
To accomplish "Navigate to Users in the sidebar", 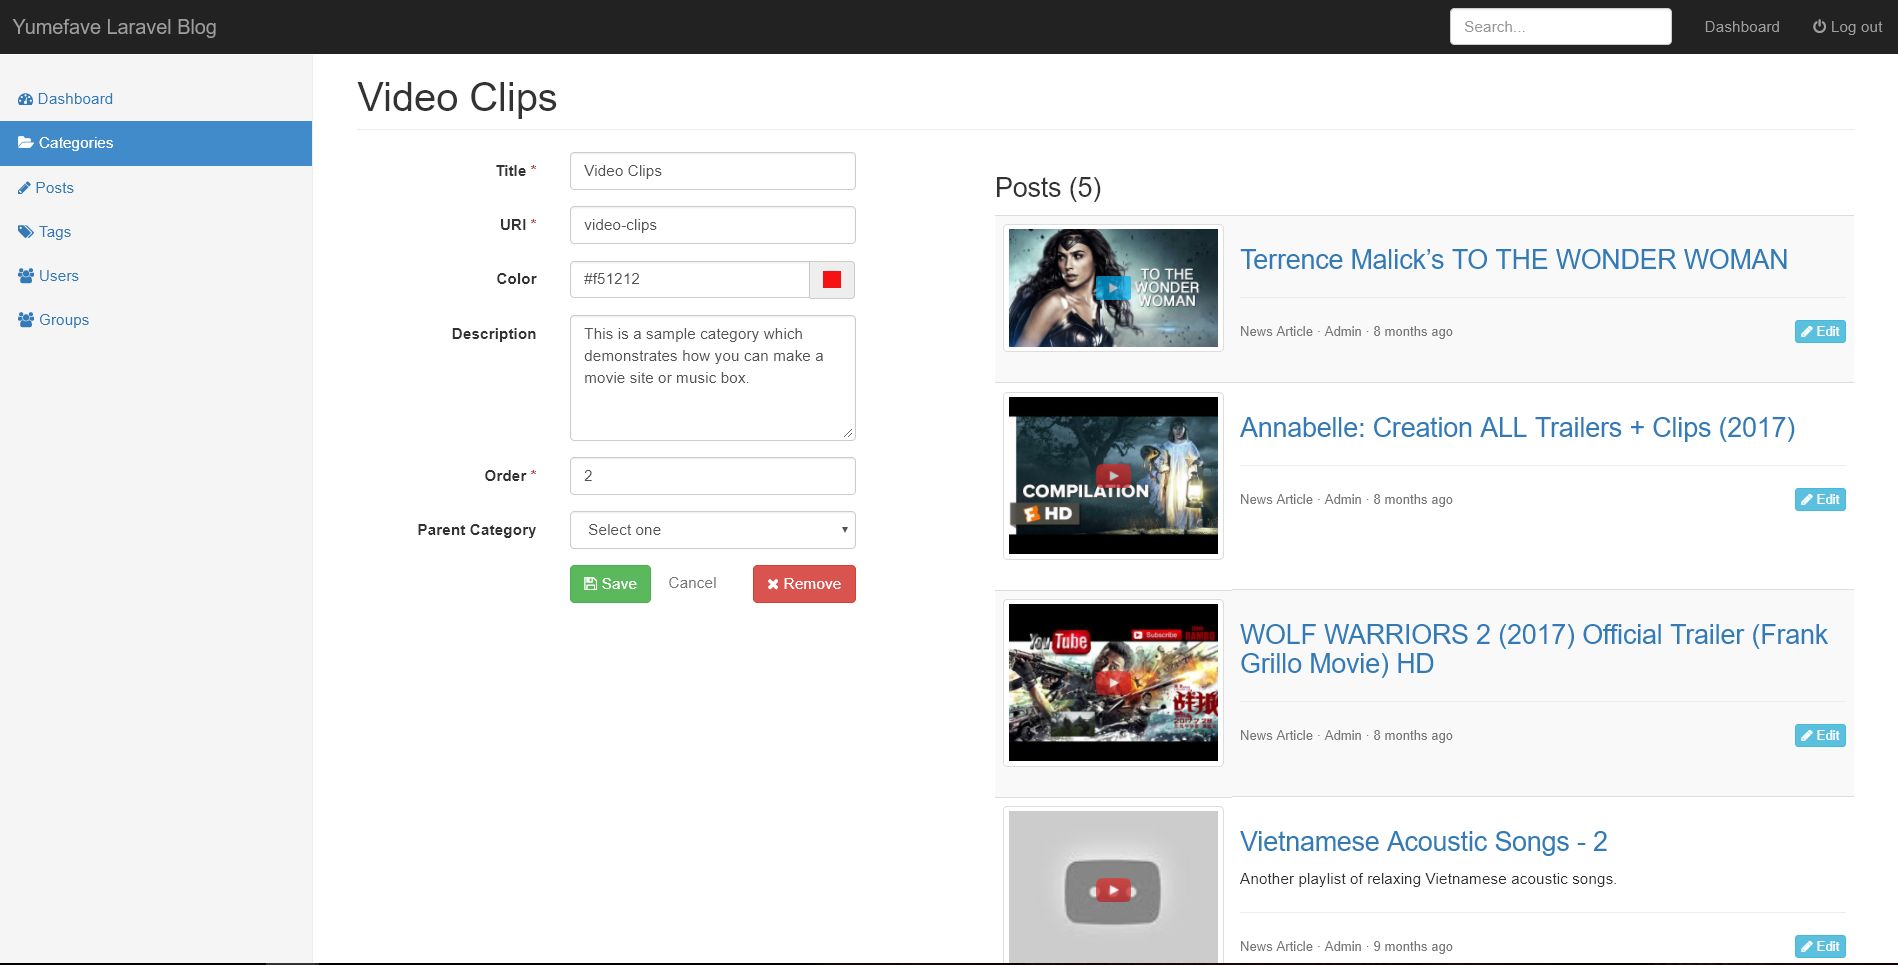I will tap(156, 276).
